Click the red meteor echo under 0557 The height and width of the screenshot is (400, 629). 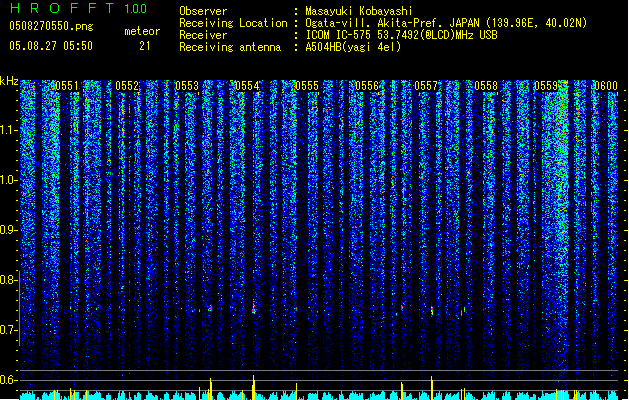click(x=432, y=311)
